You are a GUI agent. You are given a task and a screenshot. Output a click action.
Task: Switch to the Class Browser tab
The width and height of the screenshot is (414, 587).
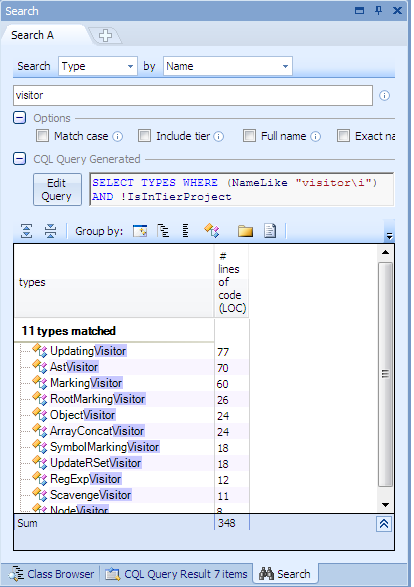(x=51, y=574)
